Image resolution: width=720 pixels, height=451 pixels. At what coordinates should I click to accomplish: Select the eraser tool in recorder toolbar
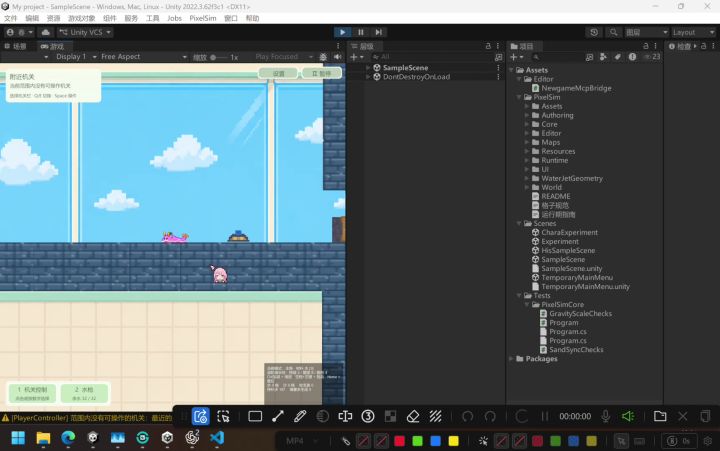[413, 417]
